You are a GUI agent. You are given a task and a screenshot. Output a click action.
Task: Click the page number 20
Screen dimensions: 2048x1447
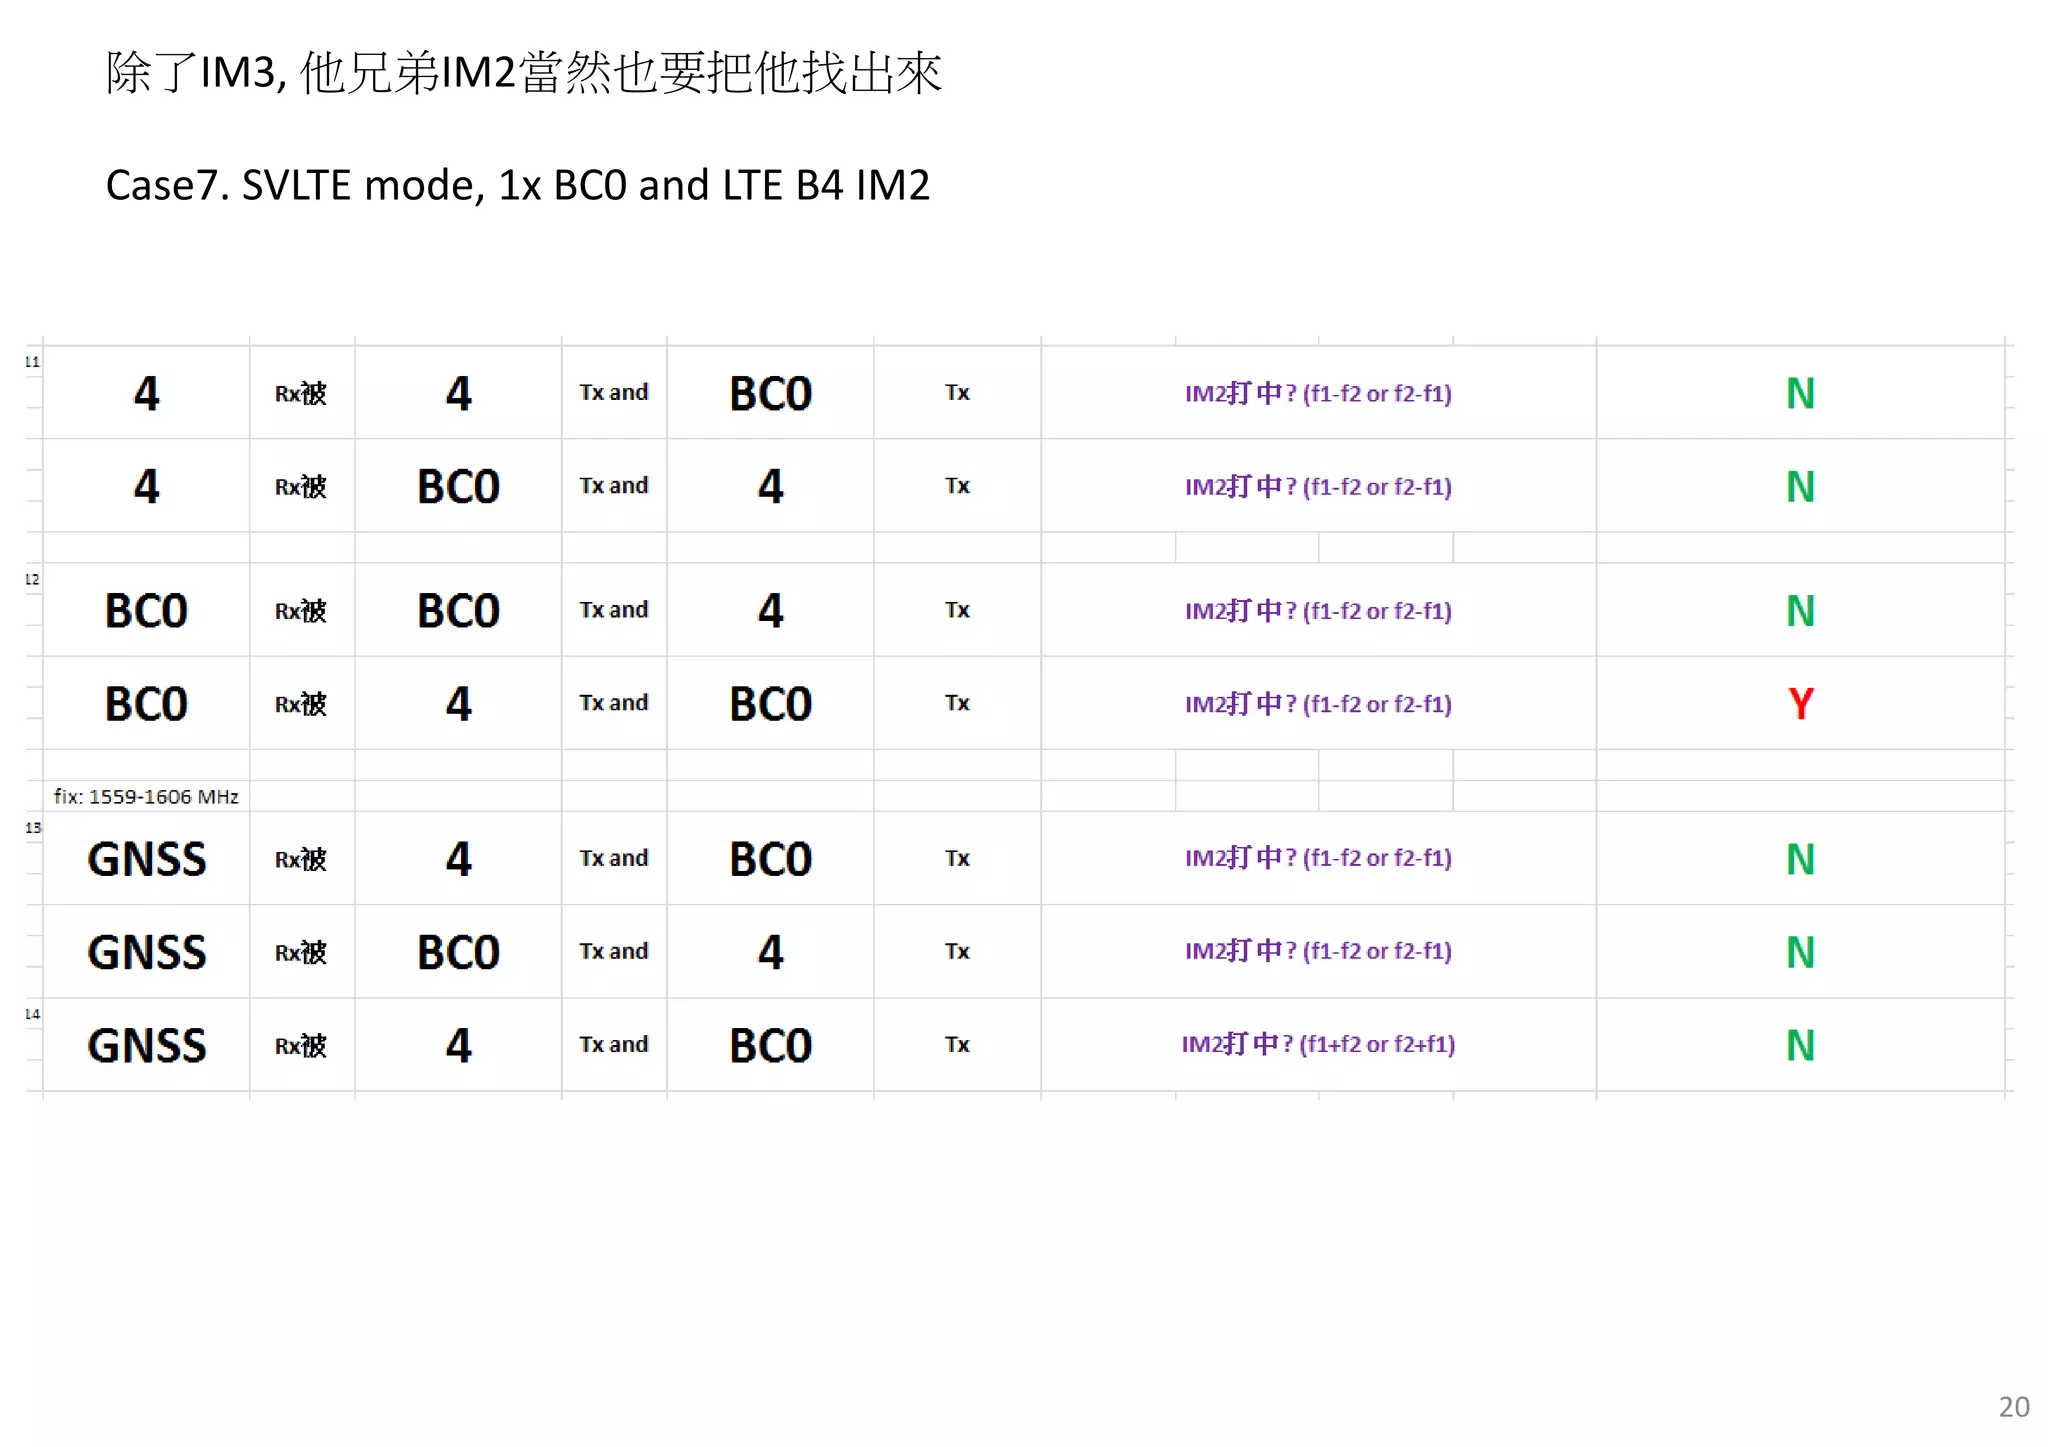click(2013, 1406)
